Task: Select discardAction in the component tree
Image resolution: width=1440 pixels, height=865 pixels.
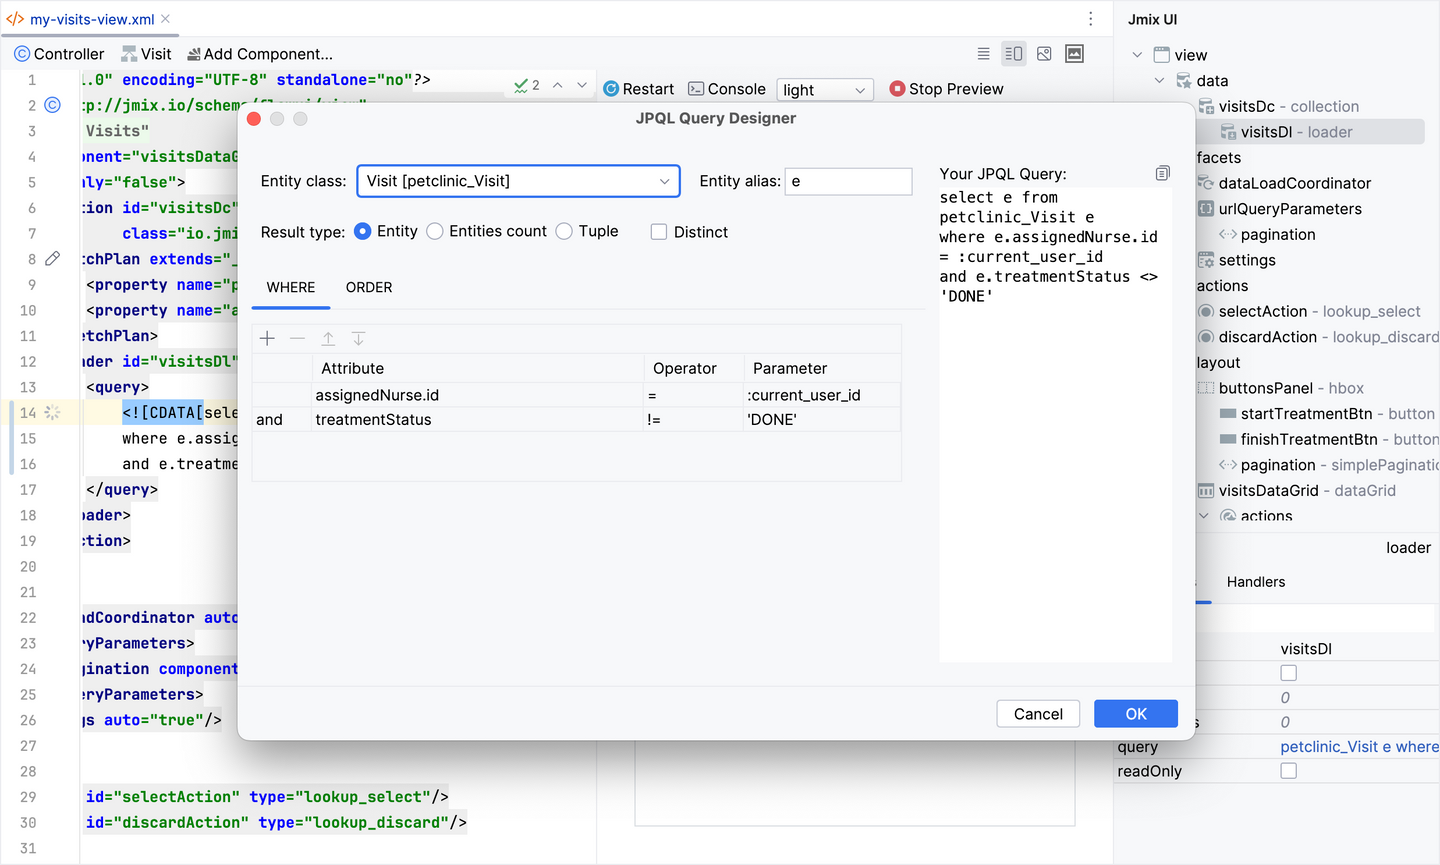Action: pyautogui.click(x=1318, y=337)
